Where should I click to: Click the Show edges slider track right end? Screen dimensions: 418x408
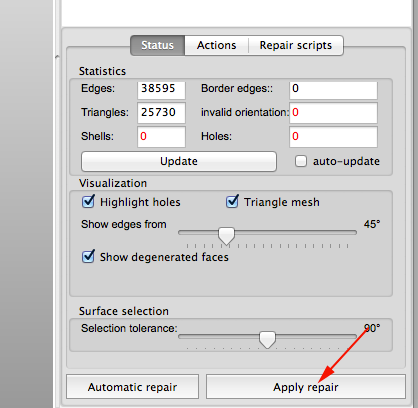(x=354, y=232)
